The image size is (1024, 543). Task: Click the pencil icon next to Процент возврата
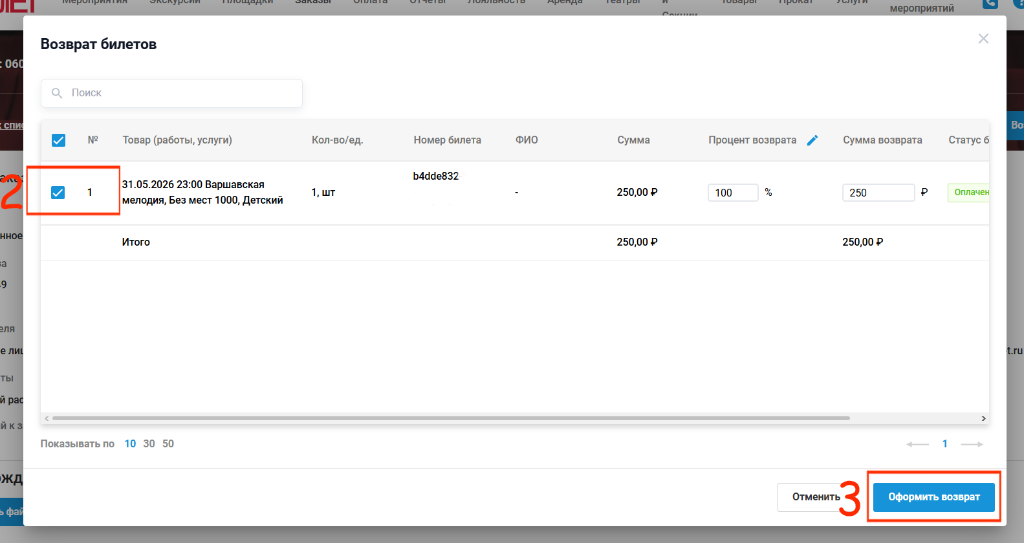812,140
